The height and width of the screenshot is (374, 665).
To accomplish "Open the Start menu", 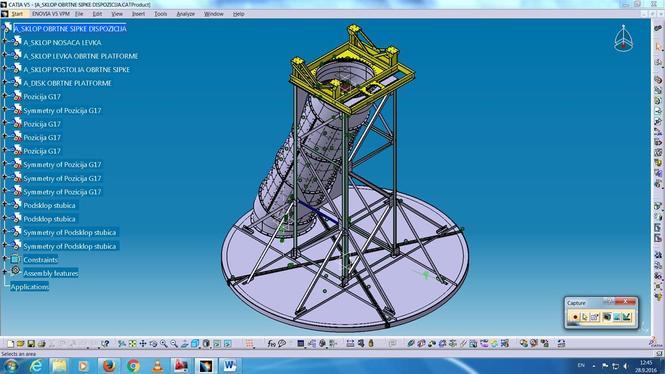I will point(17,14).
